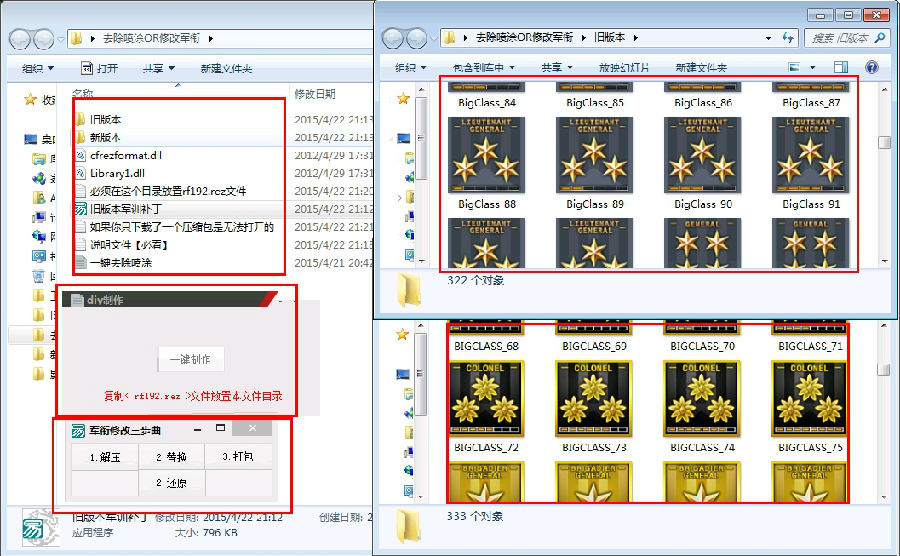Click the 2.替换 button
The image size is (900, 556).
pos(172,457)
